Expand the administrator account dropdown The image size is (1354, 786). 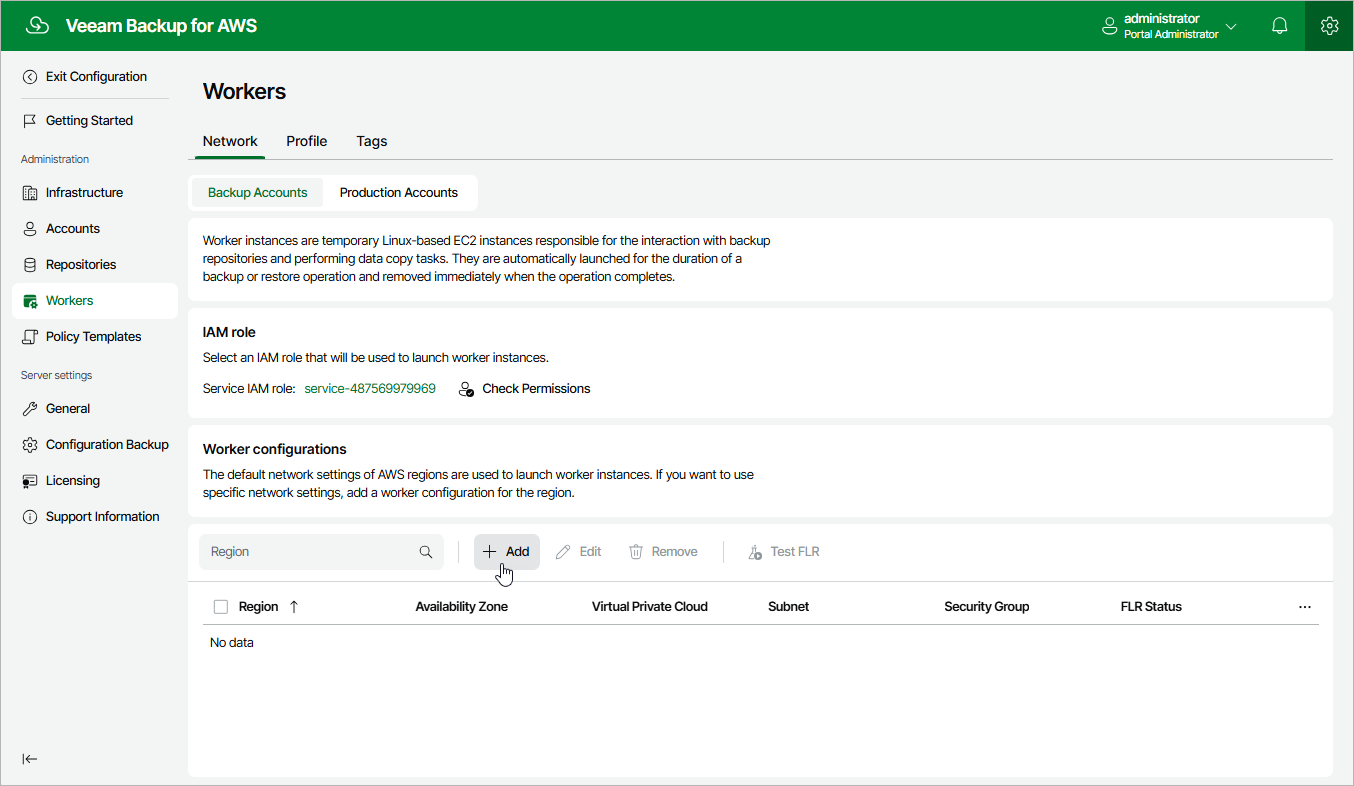click(x=1231, y=26)
